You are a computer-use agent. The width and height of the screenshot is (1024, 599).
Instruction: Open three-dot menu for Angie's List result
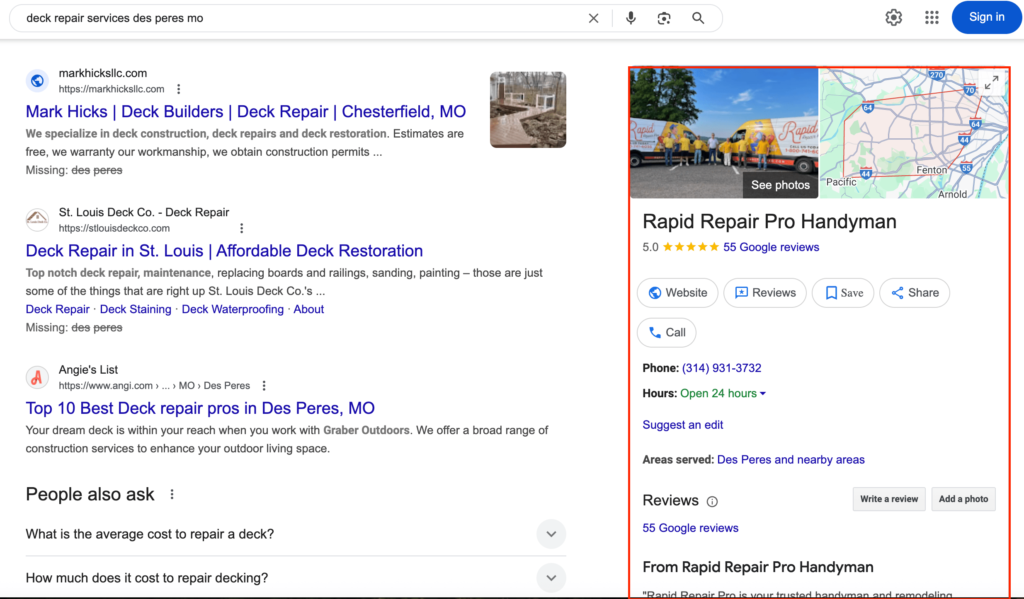click(264, 385)
